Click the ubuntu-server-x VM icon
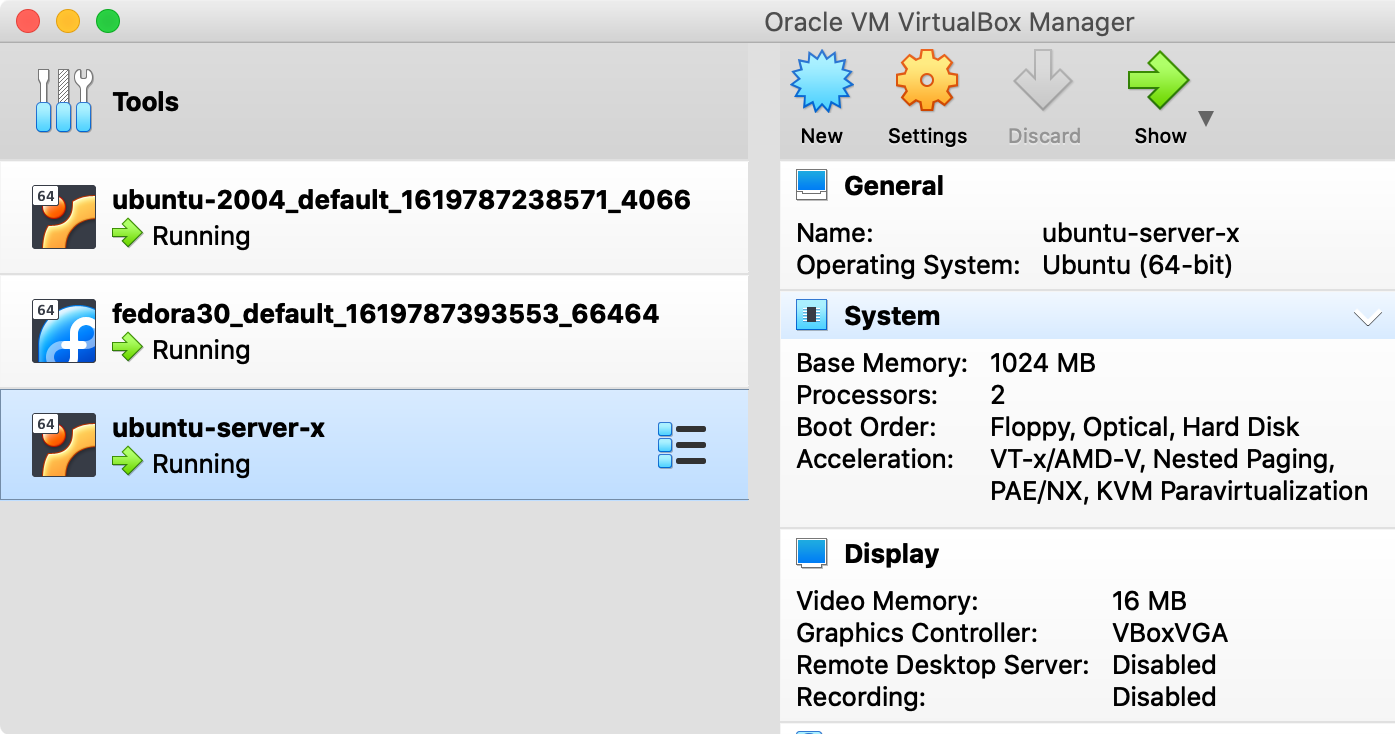 pos(64,445)
